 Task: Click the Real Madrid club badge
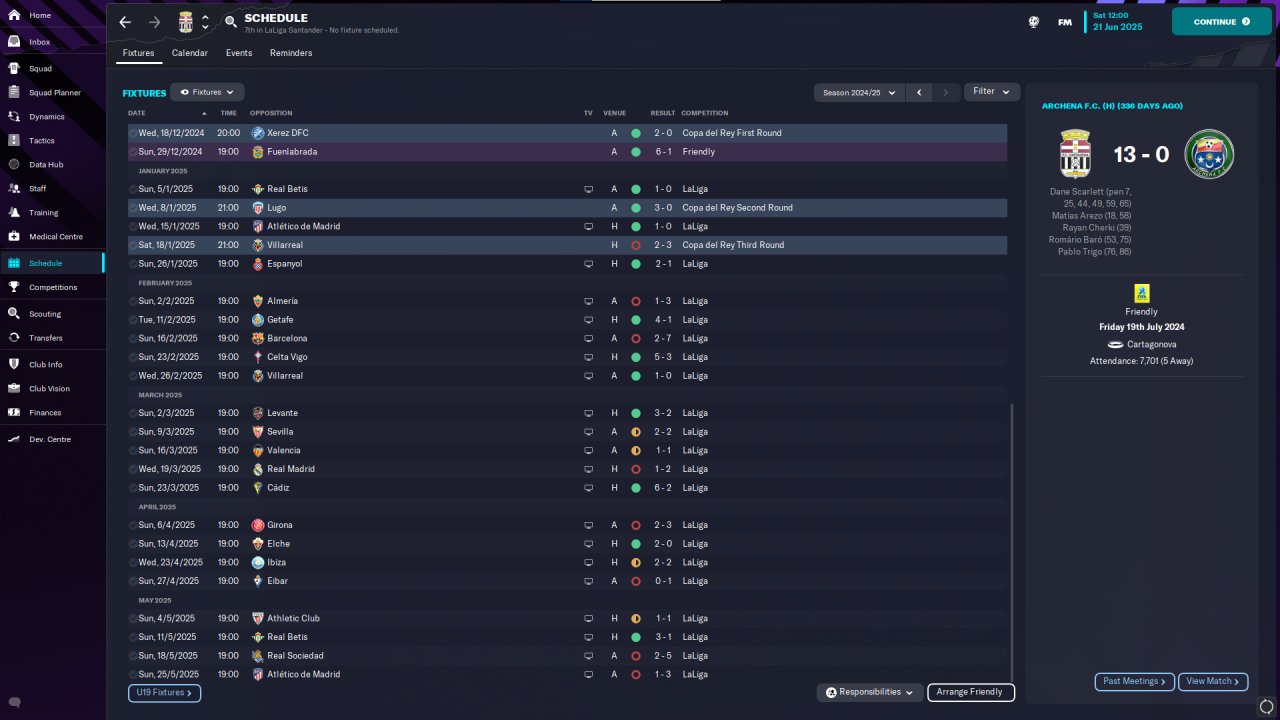(x=258, y=469)
